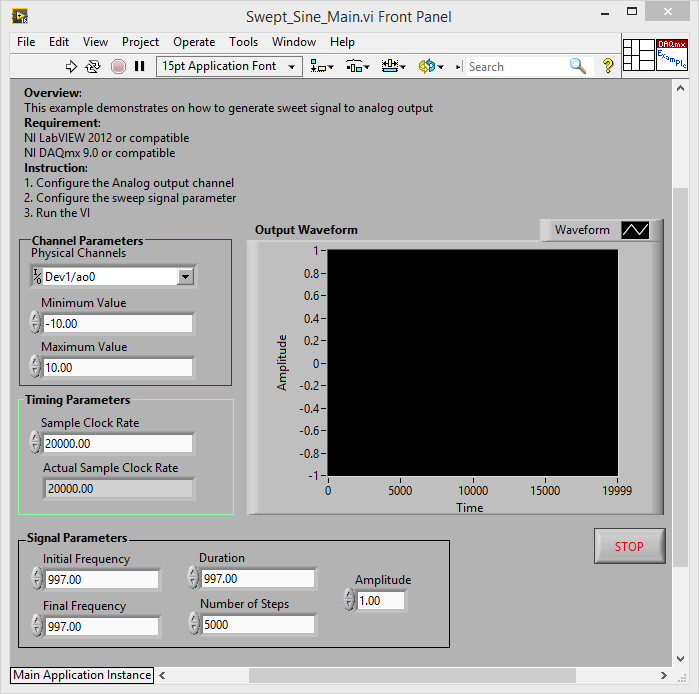Click the Number of Steps field

pos(258,625)
